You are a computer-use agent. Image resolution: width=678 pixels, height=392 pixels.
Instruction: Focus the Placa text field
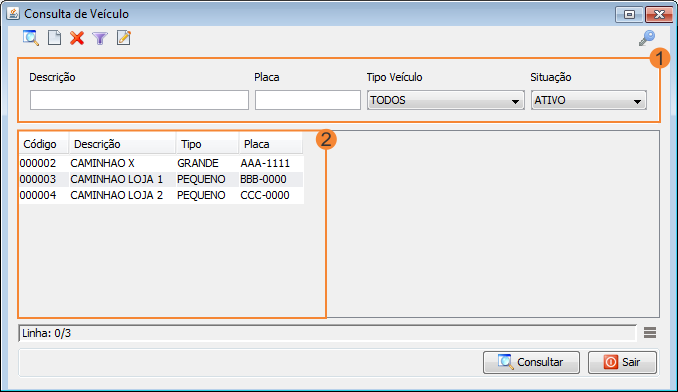point(308,100)
